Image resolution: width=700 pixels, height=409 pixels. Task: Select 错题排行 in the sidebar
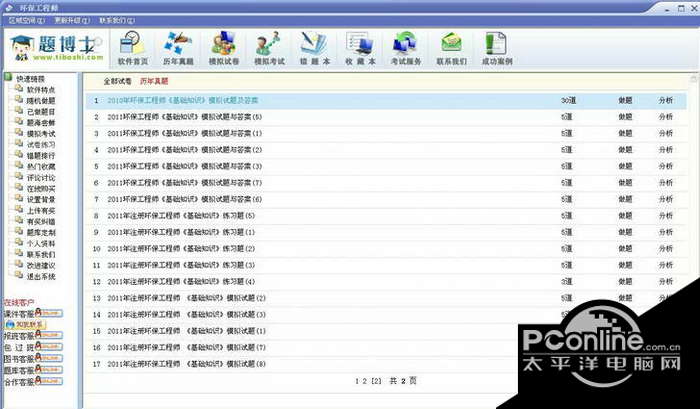(41, 155)
